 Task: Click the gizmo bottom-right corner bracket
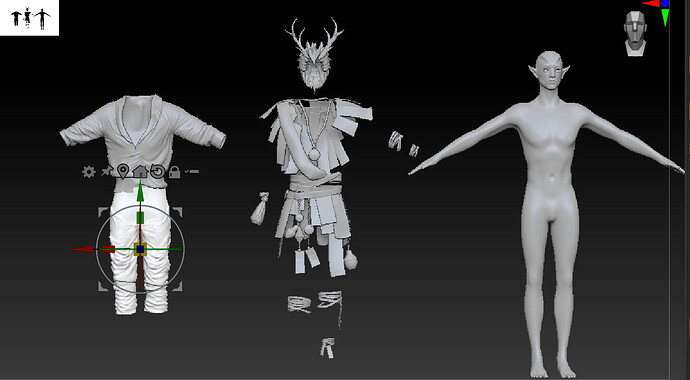coord(177,286)
